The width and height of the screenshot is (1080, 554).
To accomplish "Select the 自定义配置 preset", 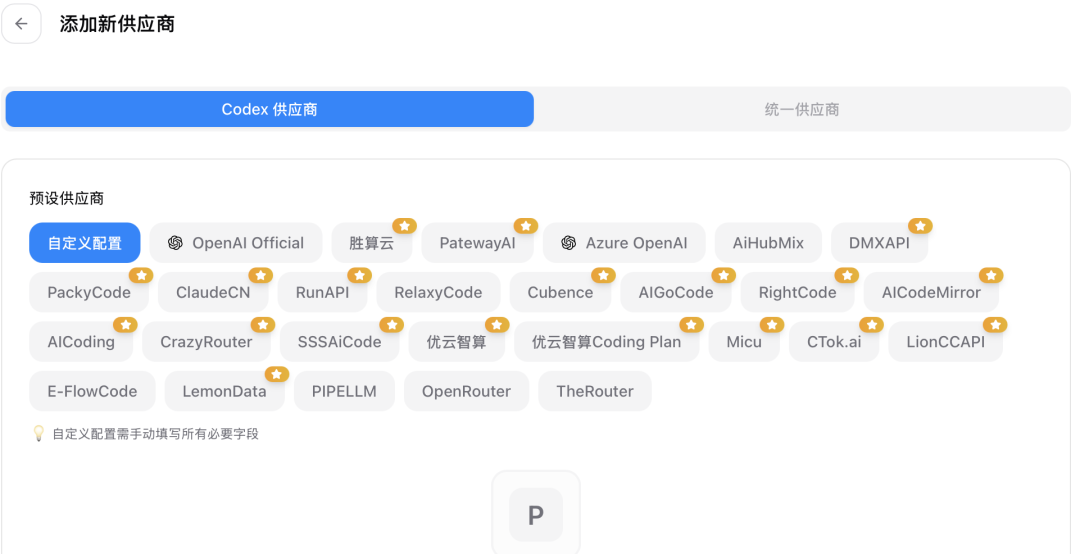I will coord(85,243).
